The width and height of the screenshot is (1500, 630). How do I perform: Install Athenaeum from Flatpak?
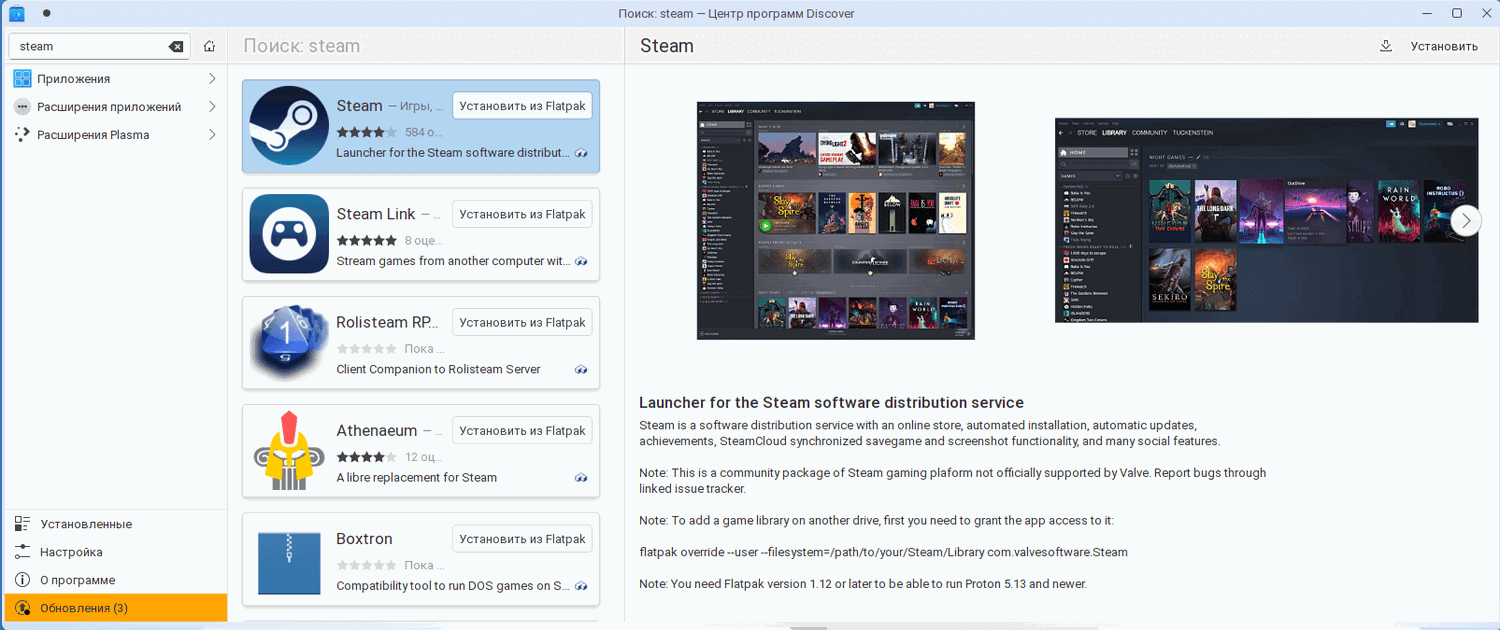click(x=522, y=430)
